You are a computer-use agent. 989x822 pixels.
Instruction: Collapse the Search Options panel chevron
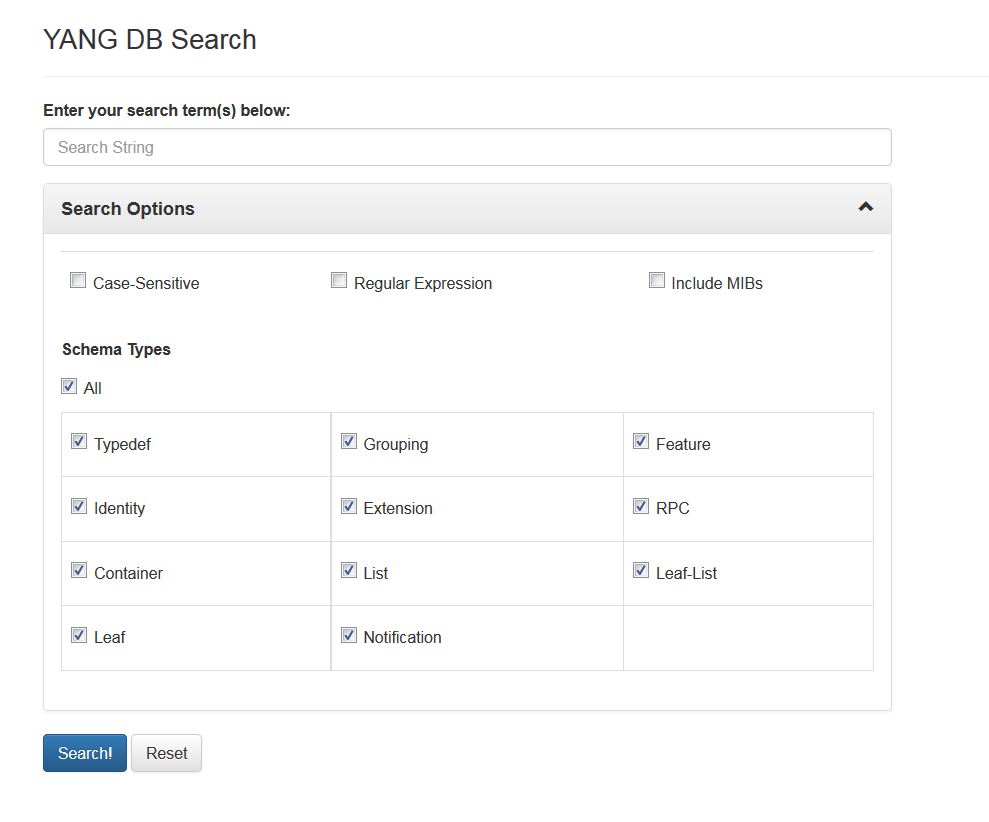(x=865, y=207)
